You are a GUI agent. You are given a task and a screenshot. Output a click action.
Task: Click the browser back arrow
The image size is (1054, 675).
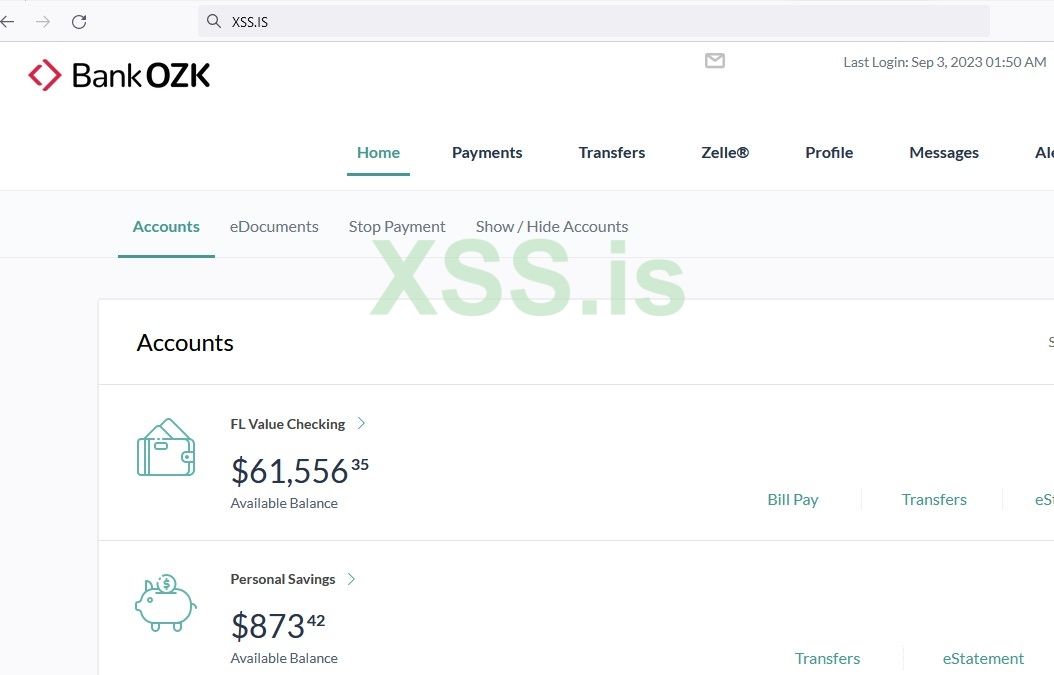pos(8,21)
